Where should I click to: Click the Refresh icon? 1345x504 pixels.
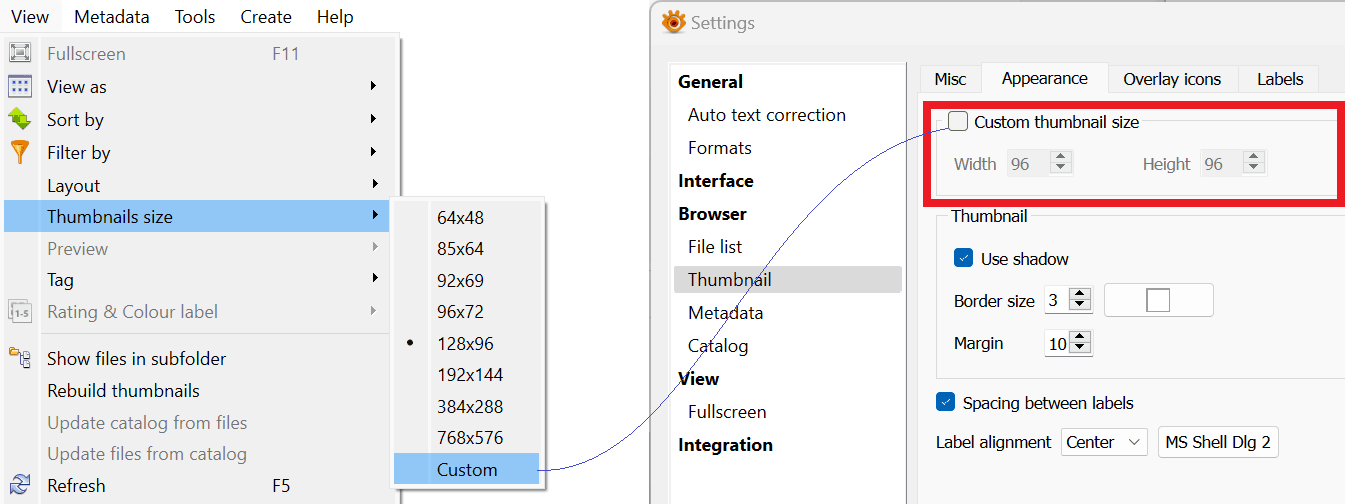(20, 485)
